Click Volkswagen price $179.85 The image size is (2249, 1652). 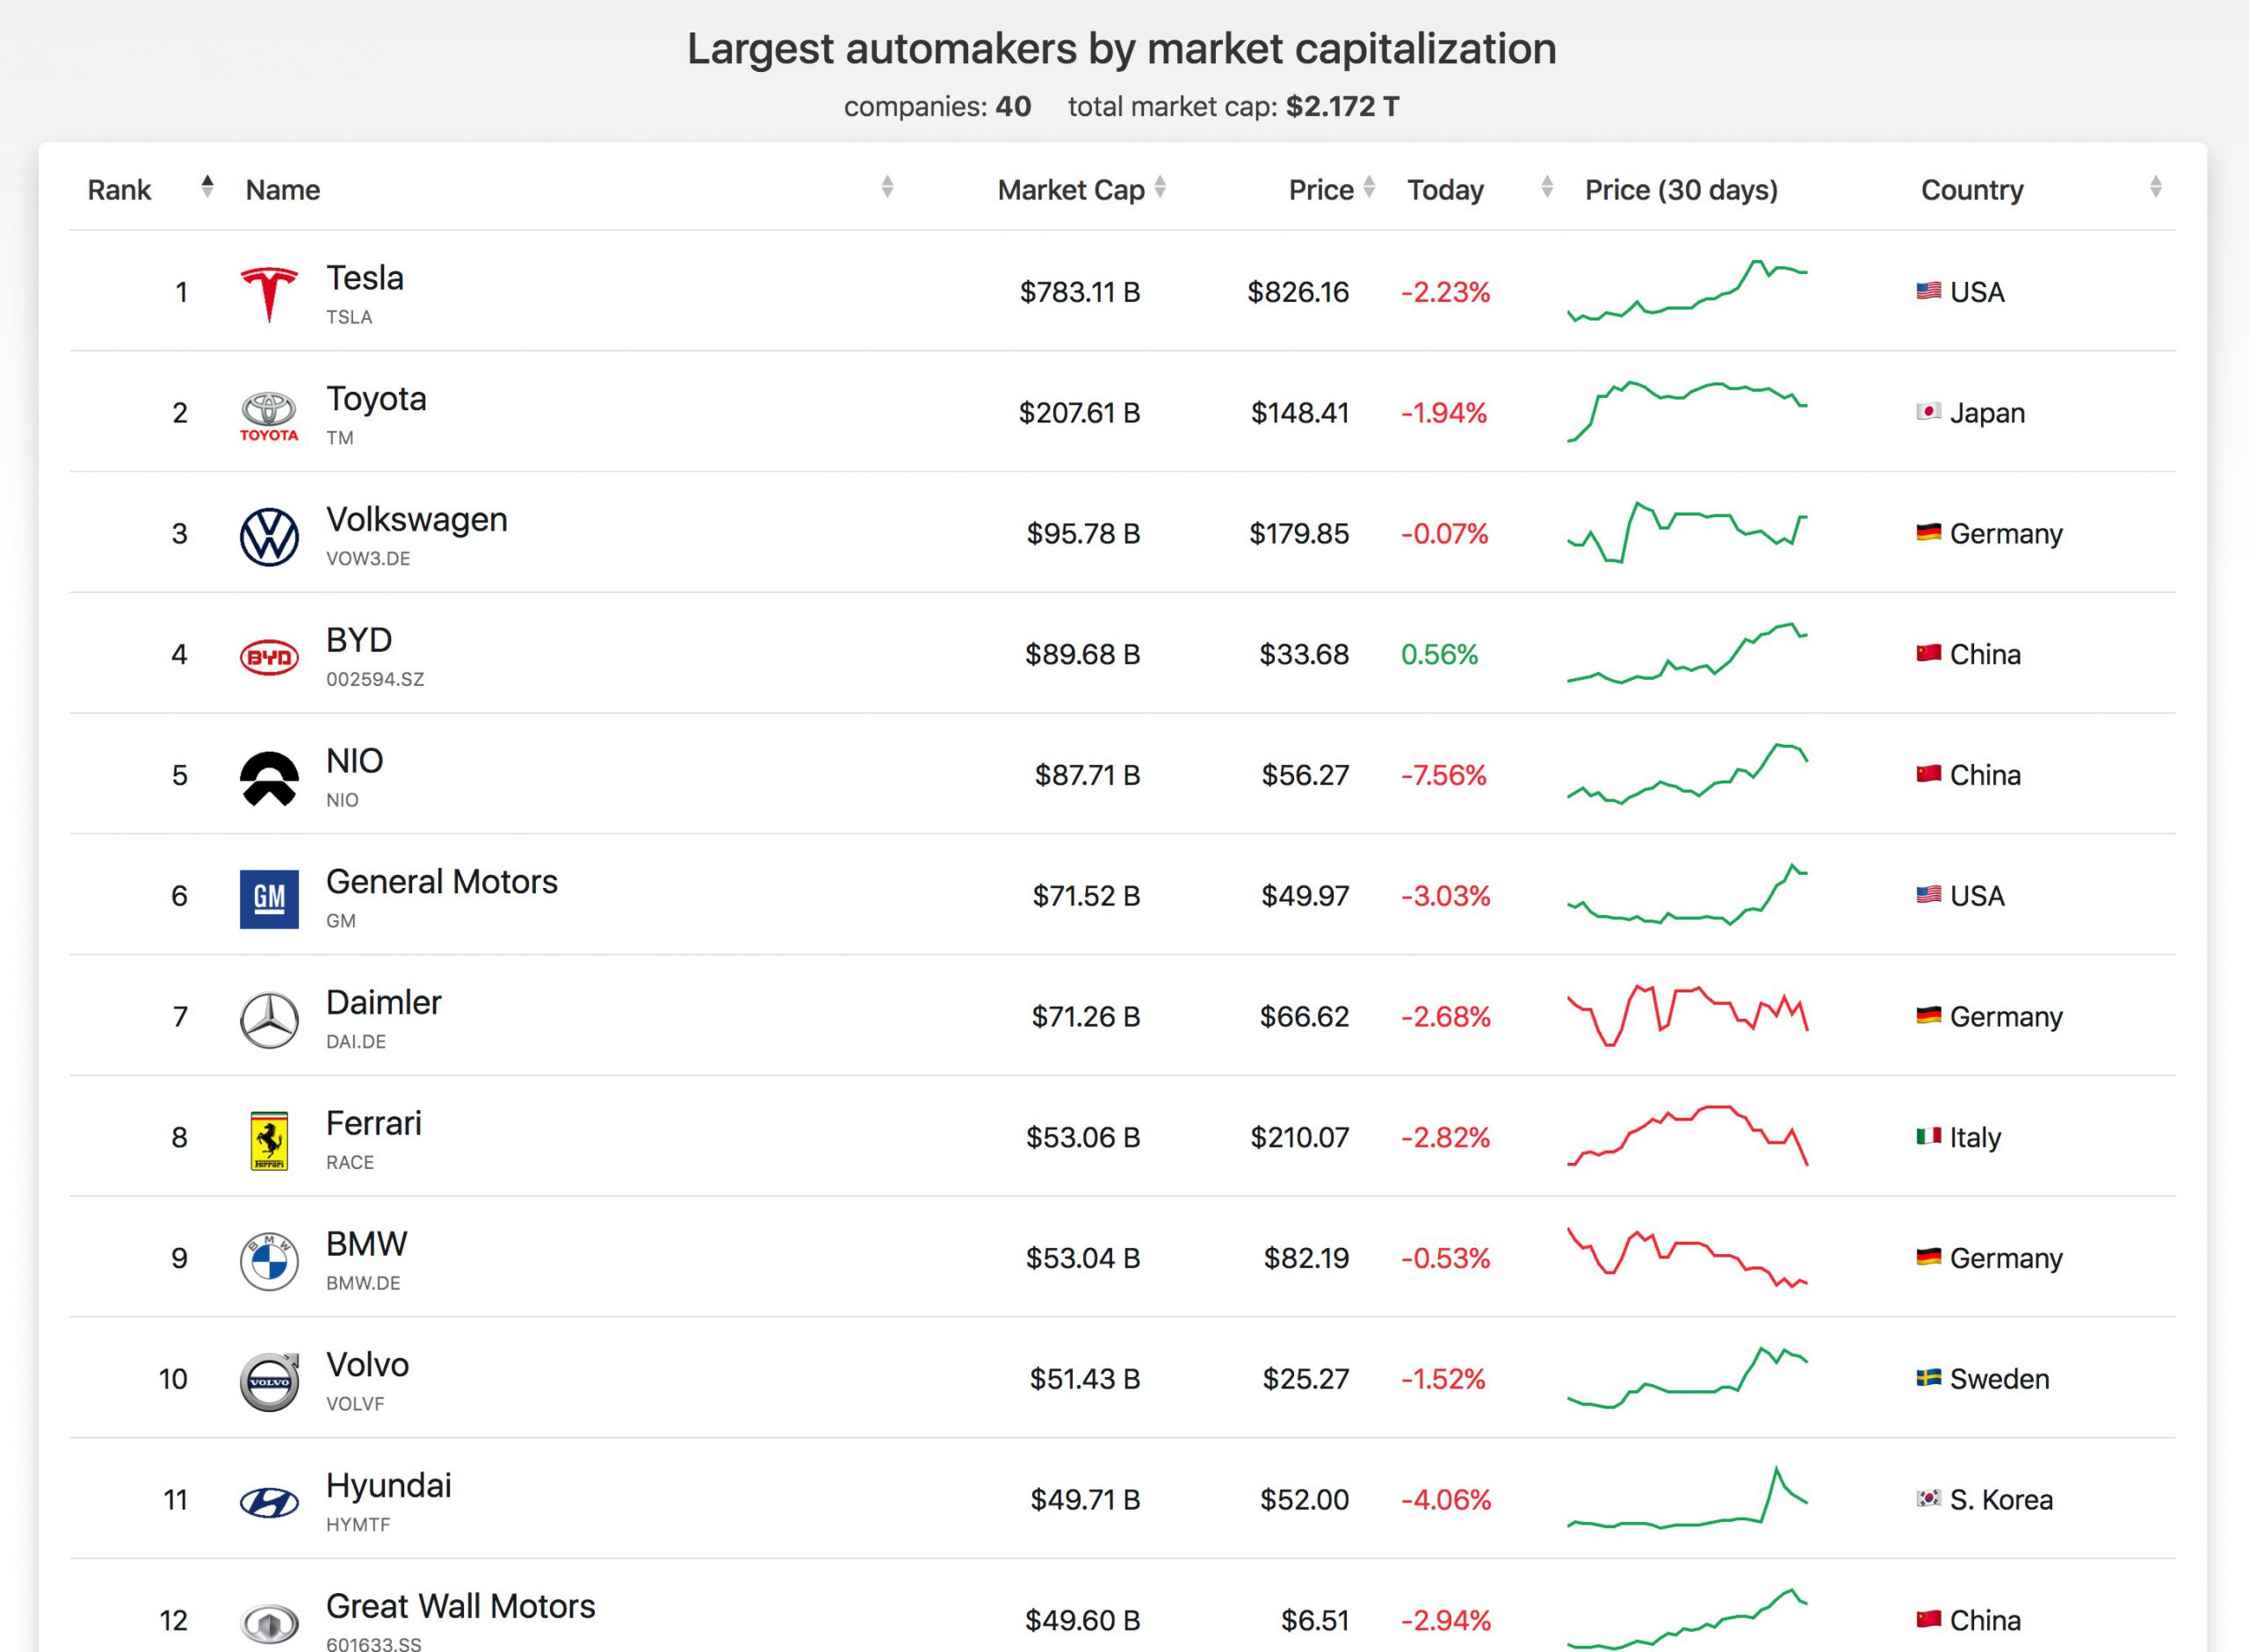point(1299,534)
